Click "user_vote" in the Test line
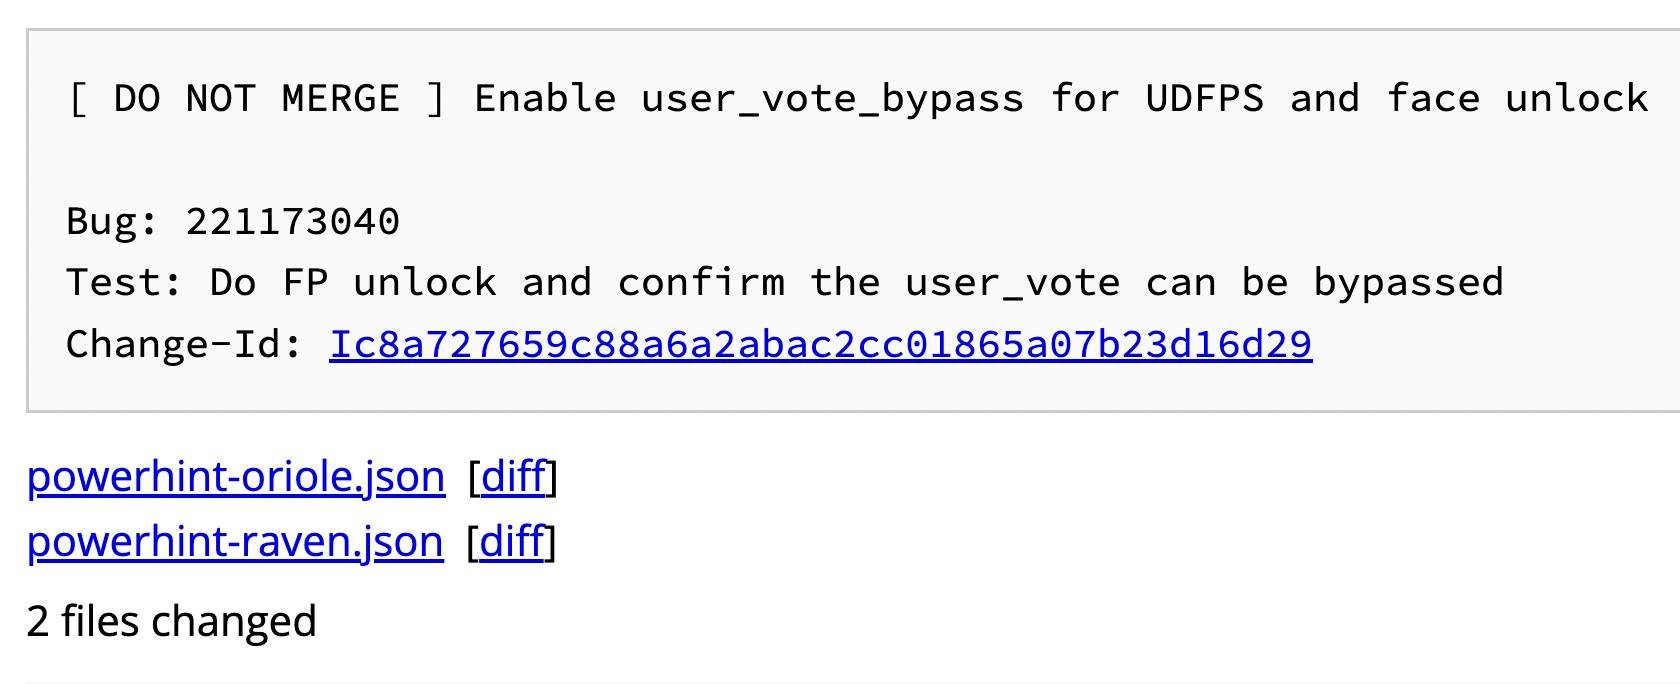 [1012, 283]
